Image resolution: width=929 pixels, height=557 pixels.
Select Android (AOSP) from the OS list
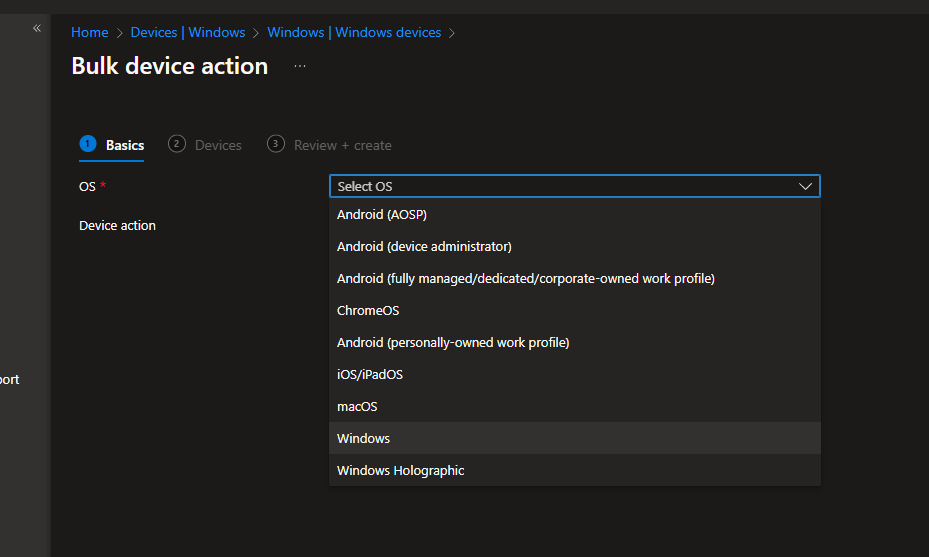coord(382,214)
